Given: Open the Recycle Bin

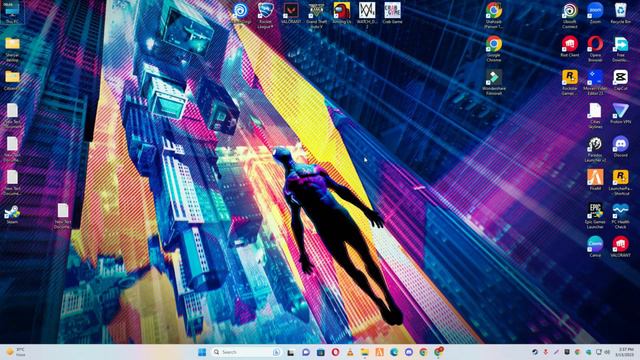Looking at the screenshot, I should (620, 13).
